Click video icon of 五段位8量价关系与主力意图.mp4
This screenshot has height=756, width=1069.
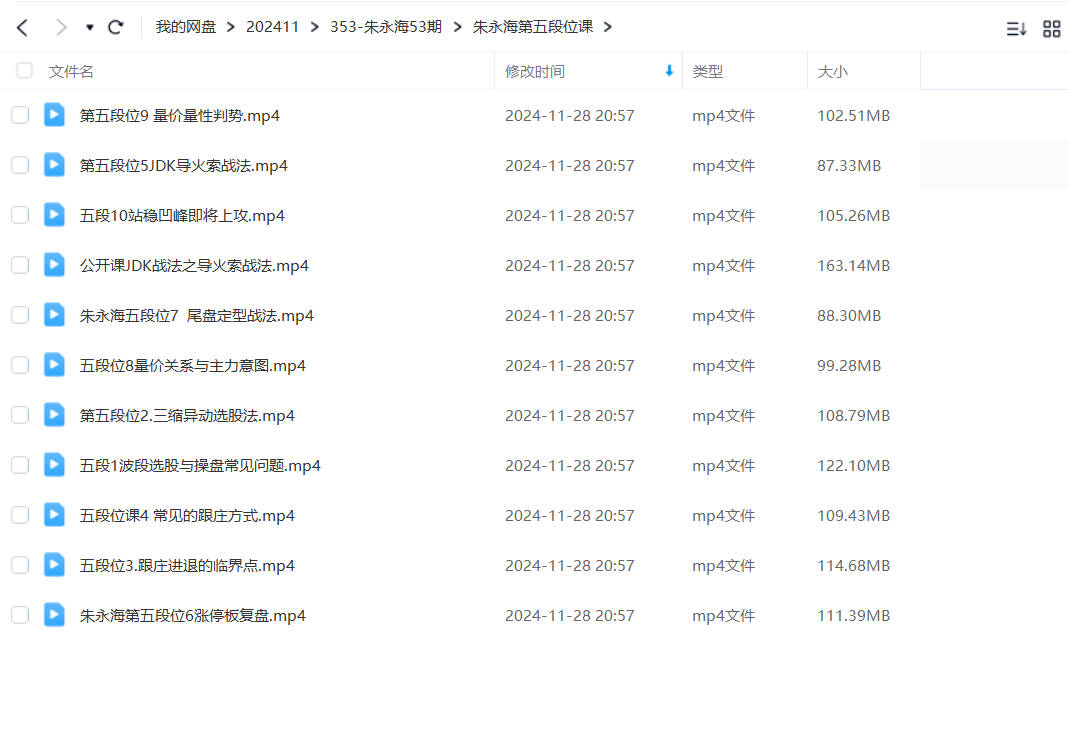(55, 365)
